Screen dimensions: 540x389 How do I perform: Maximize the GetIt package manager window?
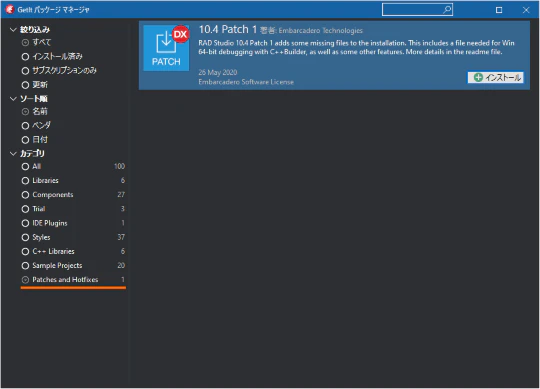(x=499, y=10)
